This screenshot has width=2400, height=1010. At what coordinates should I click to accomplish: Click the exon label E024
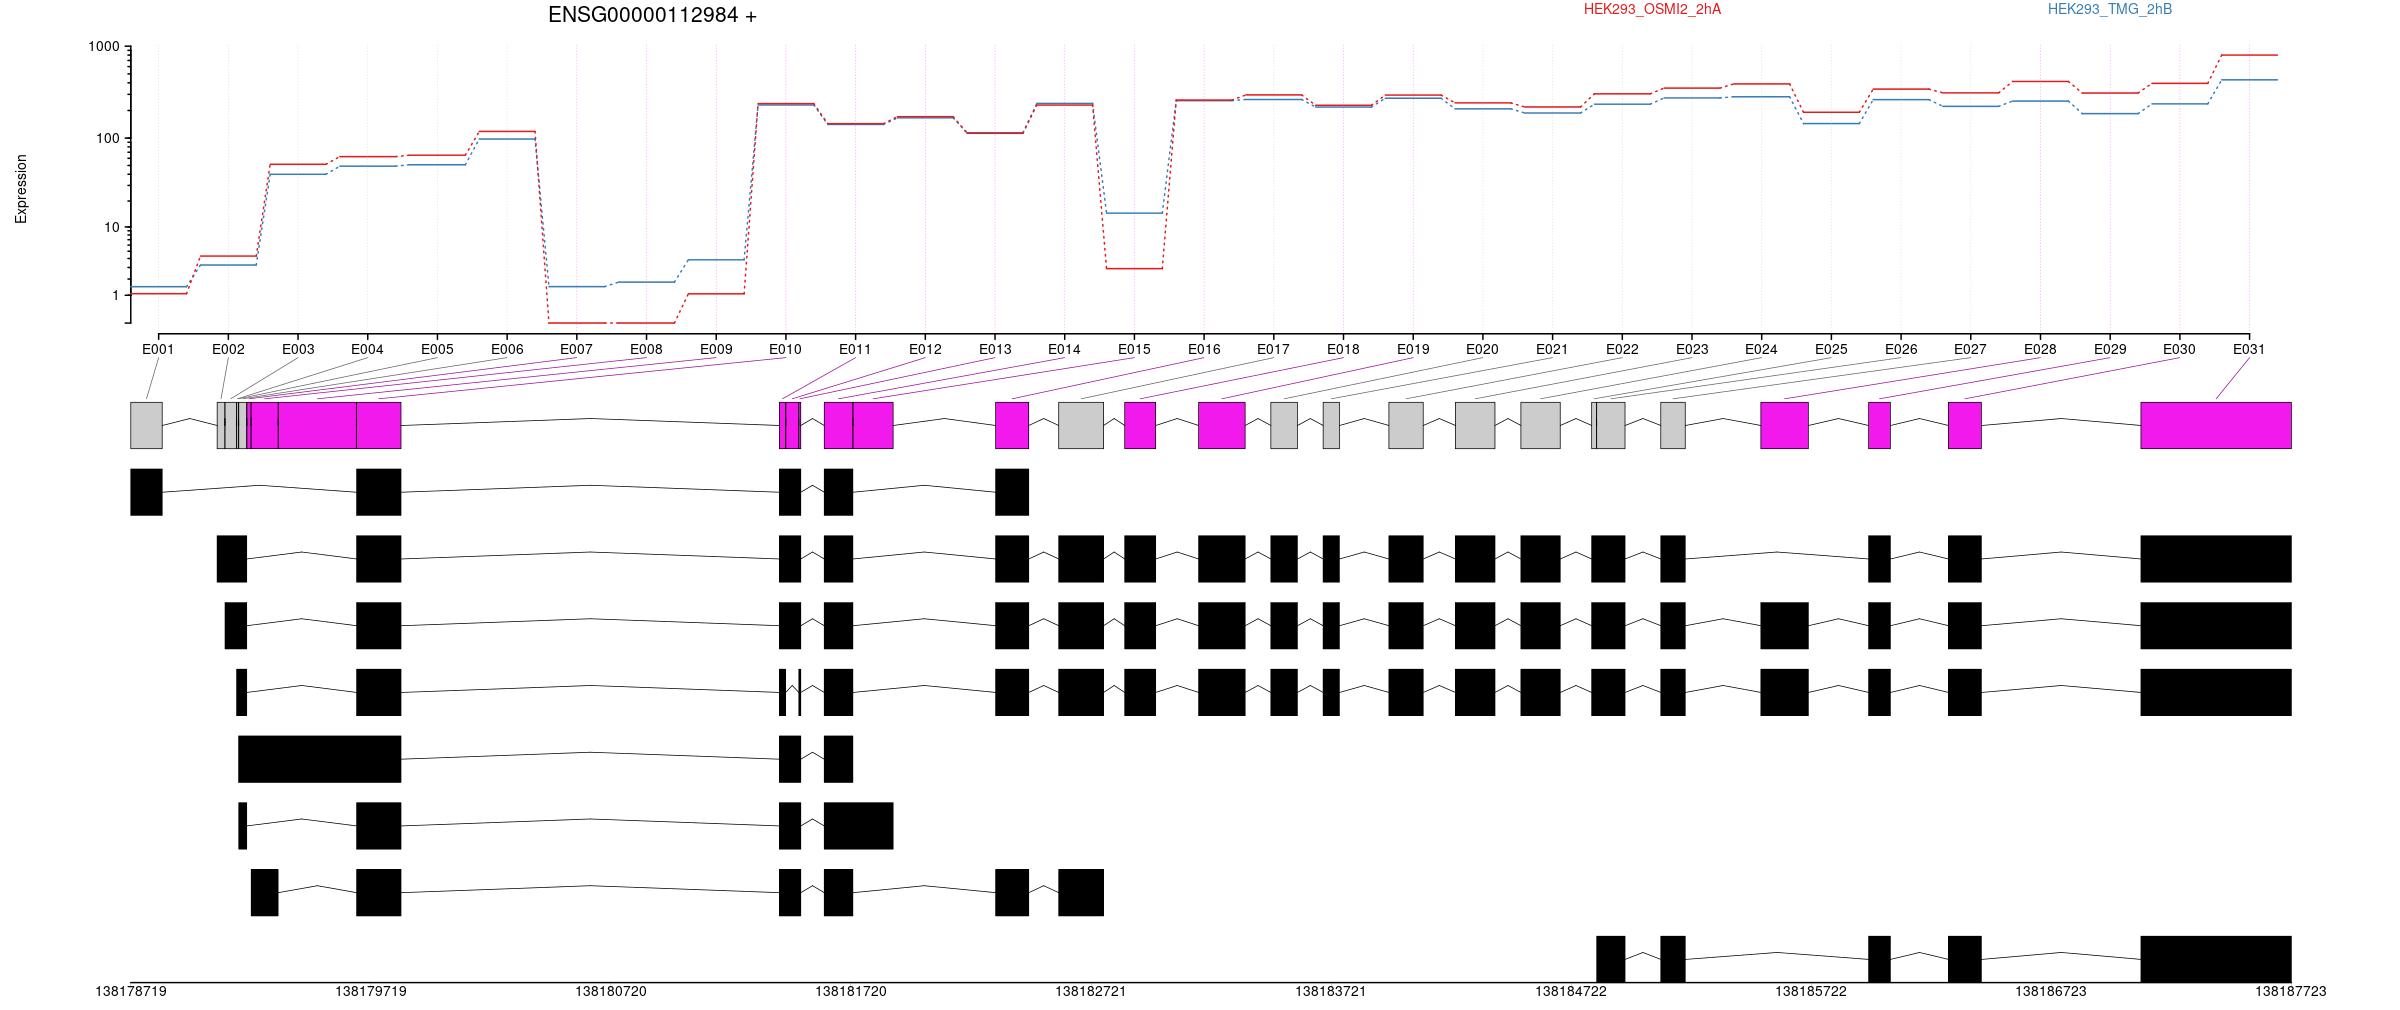1761,349
